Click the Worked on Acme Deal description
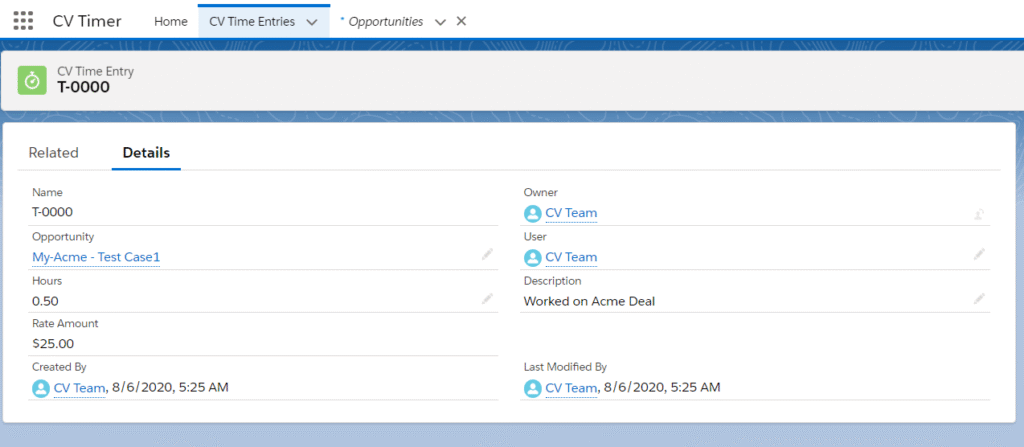1024x447 pixels. pos(589,301)
